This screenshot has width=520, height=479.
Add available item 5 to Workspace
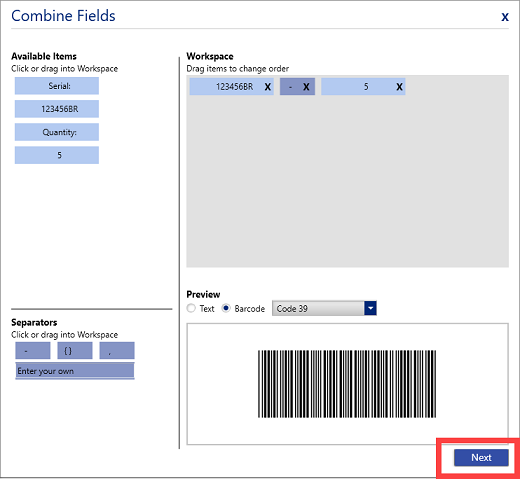click(x=57, y=155)
